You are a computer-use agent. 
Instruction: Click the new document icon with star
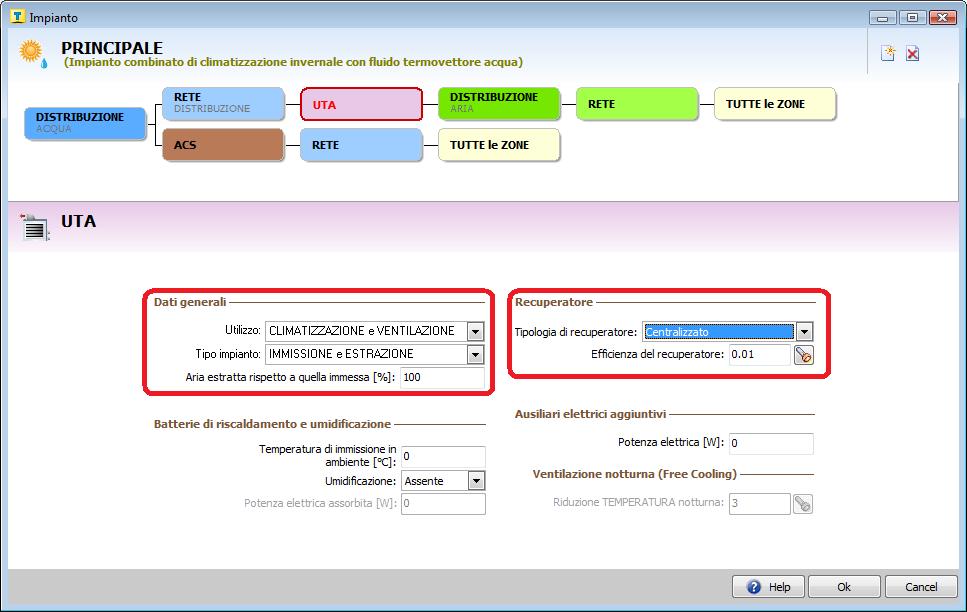click(x=887, y=54)
